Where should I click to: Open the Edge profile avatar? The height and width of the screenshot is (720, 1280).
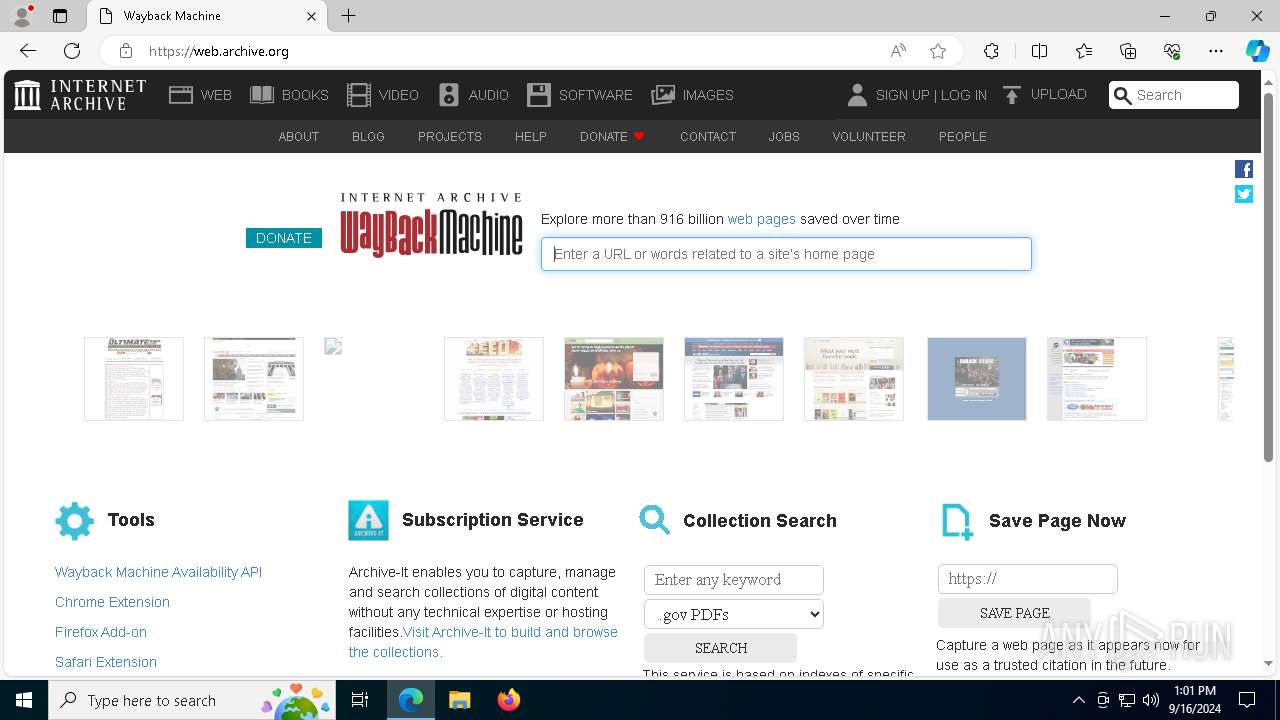pyautogui.click(x=22, y=16)
